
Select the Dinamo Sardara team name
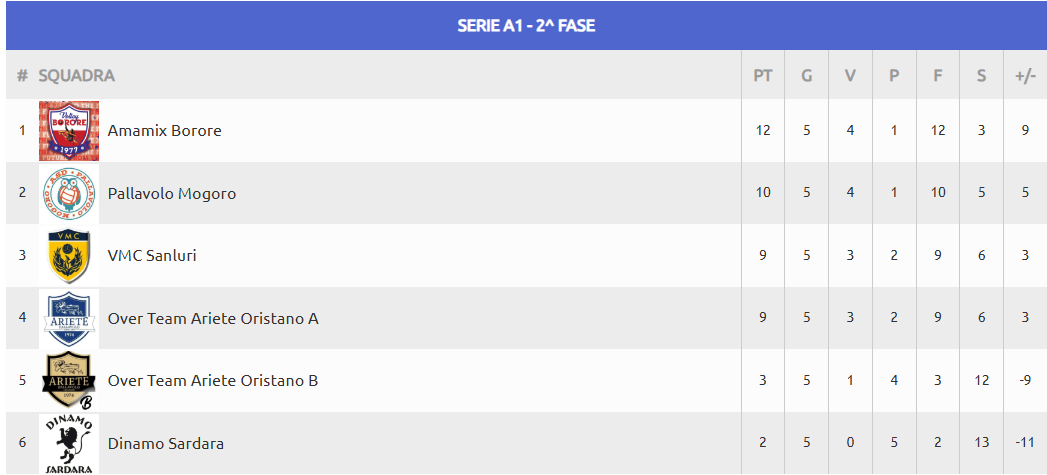tap(166, 444)
